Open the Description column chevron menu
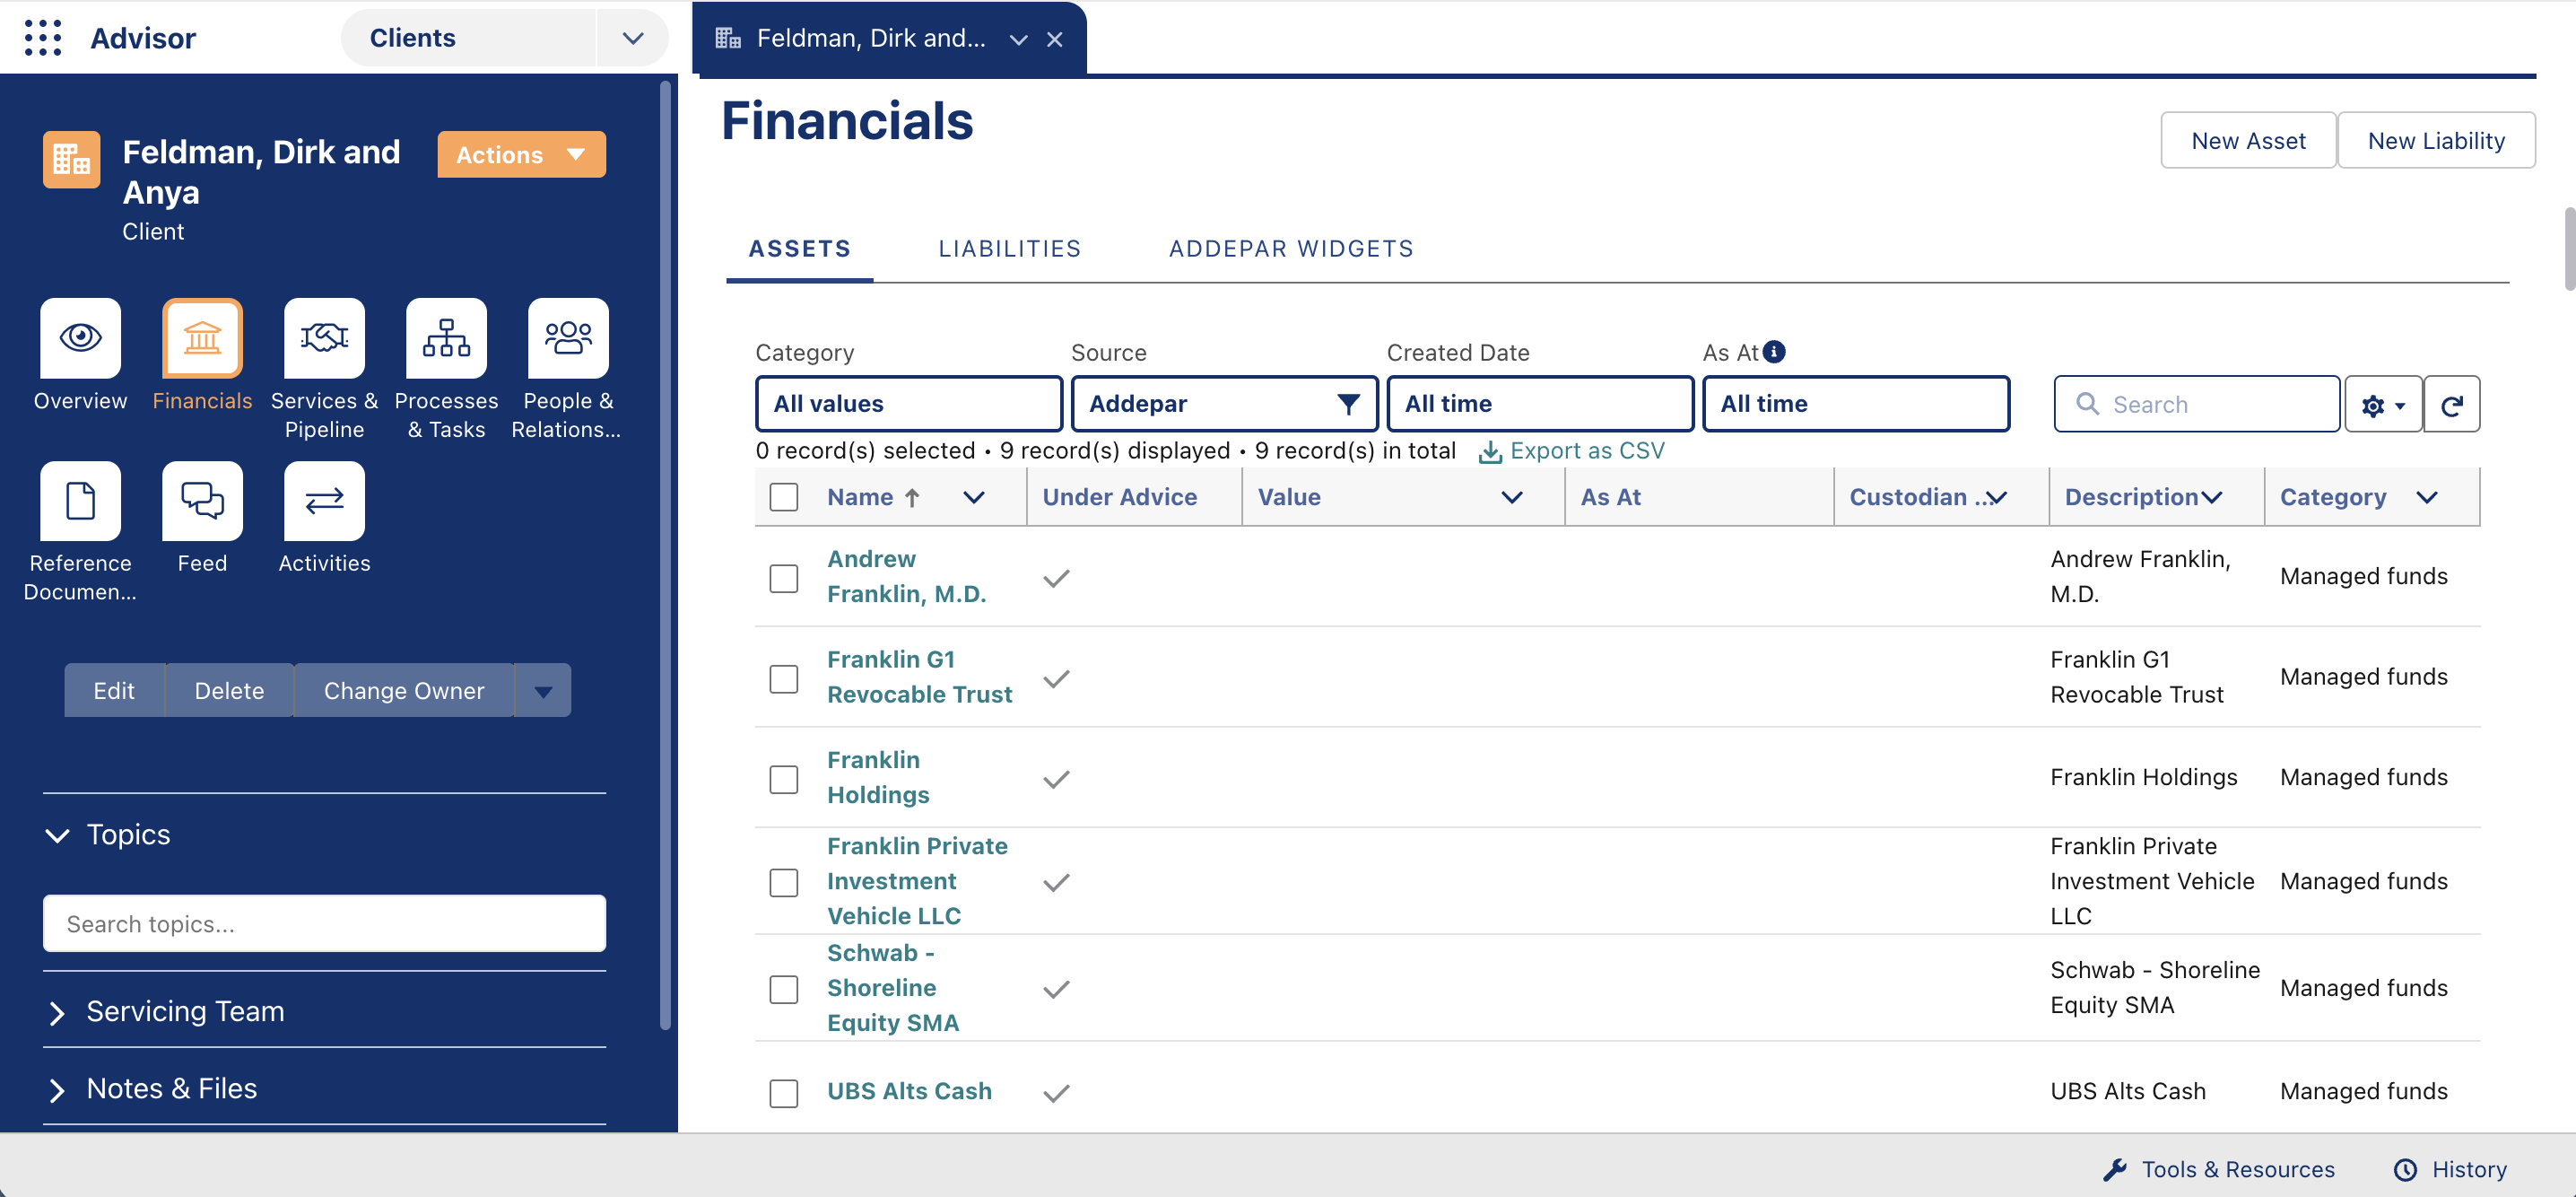 pos(2211,498)
